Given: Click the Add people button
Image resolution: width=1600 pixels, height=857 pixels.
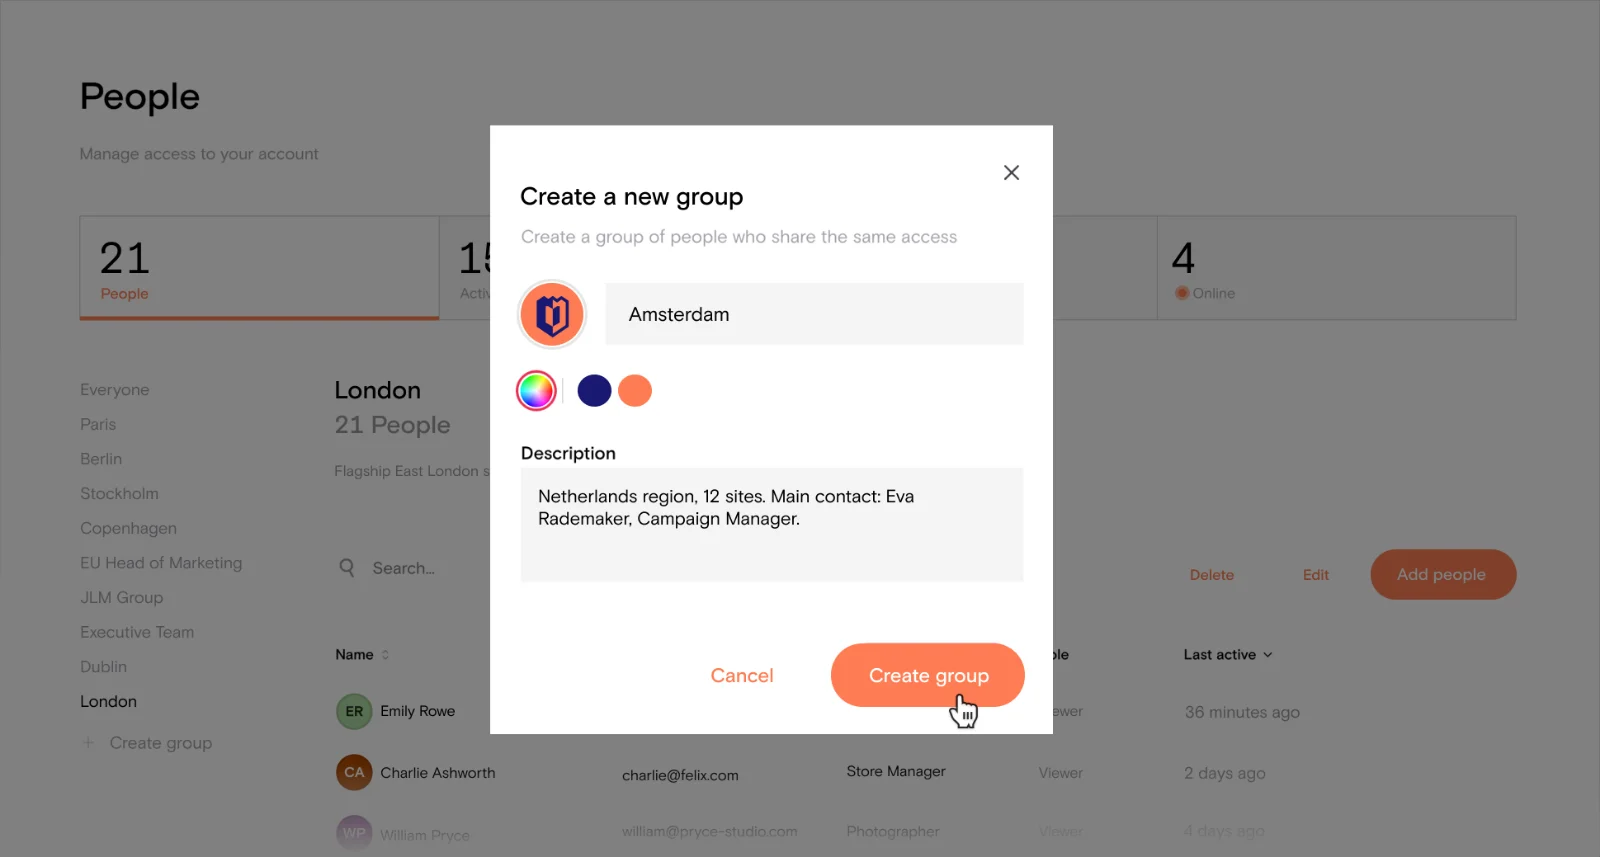Looking at the screenshot, I should pos(1443,574).
